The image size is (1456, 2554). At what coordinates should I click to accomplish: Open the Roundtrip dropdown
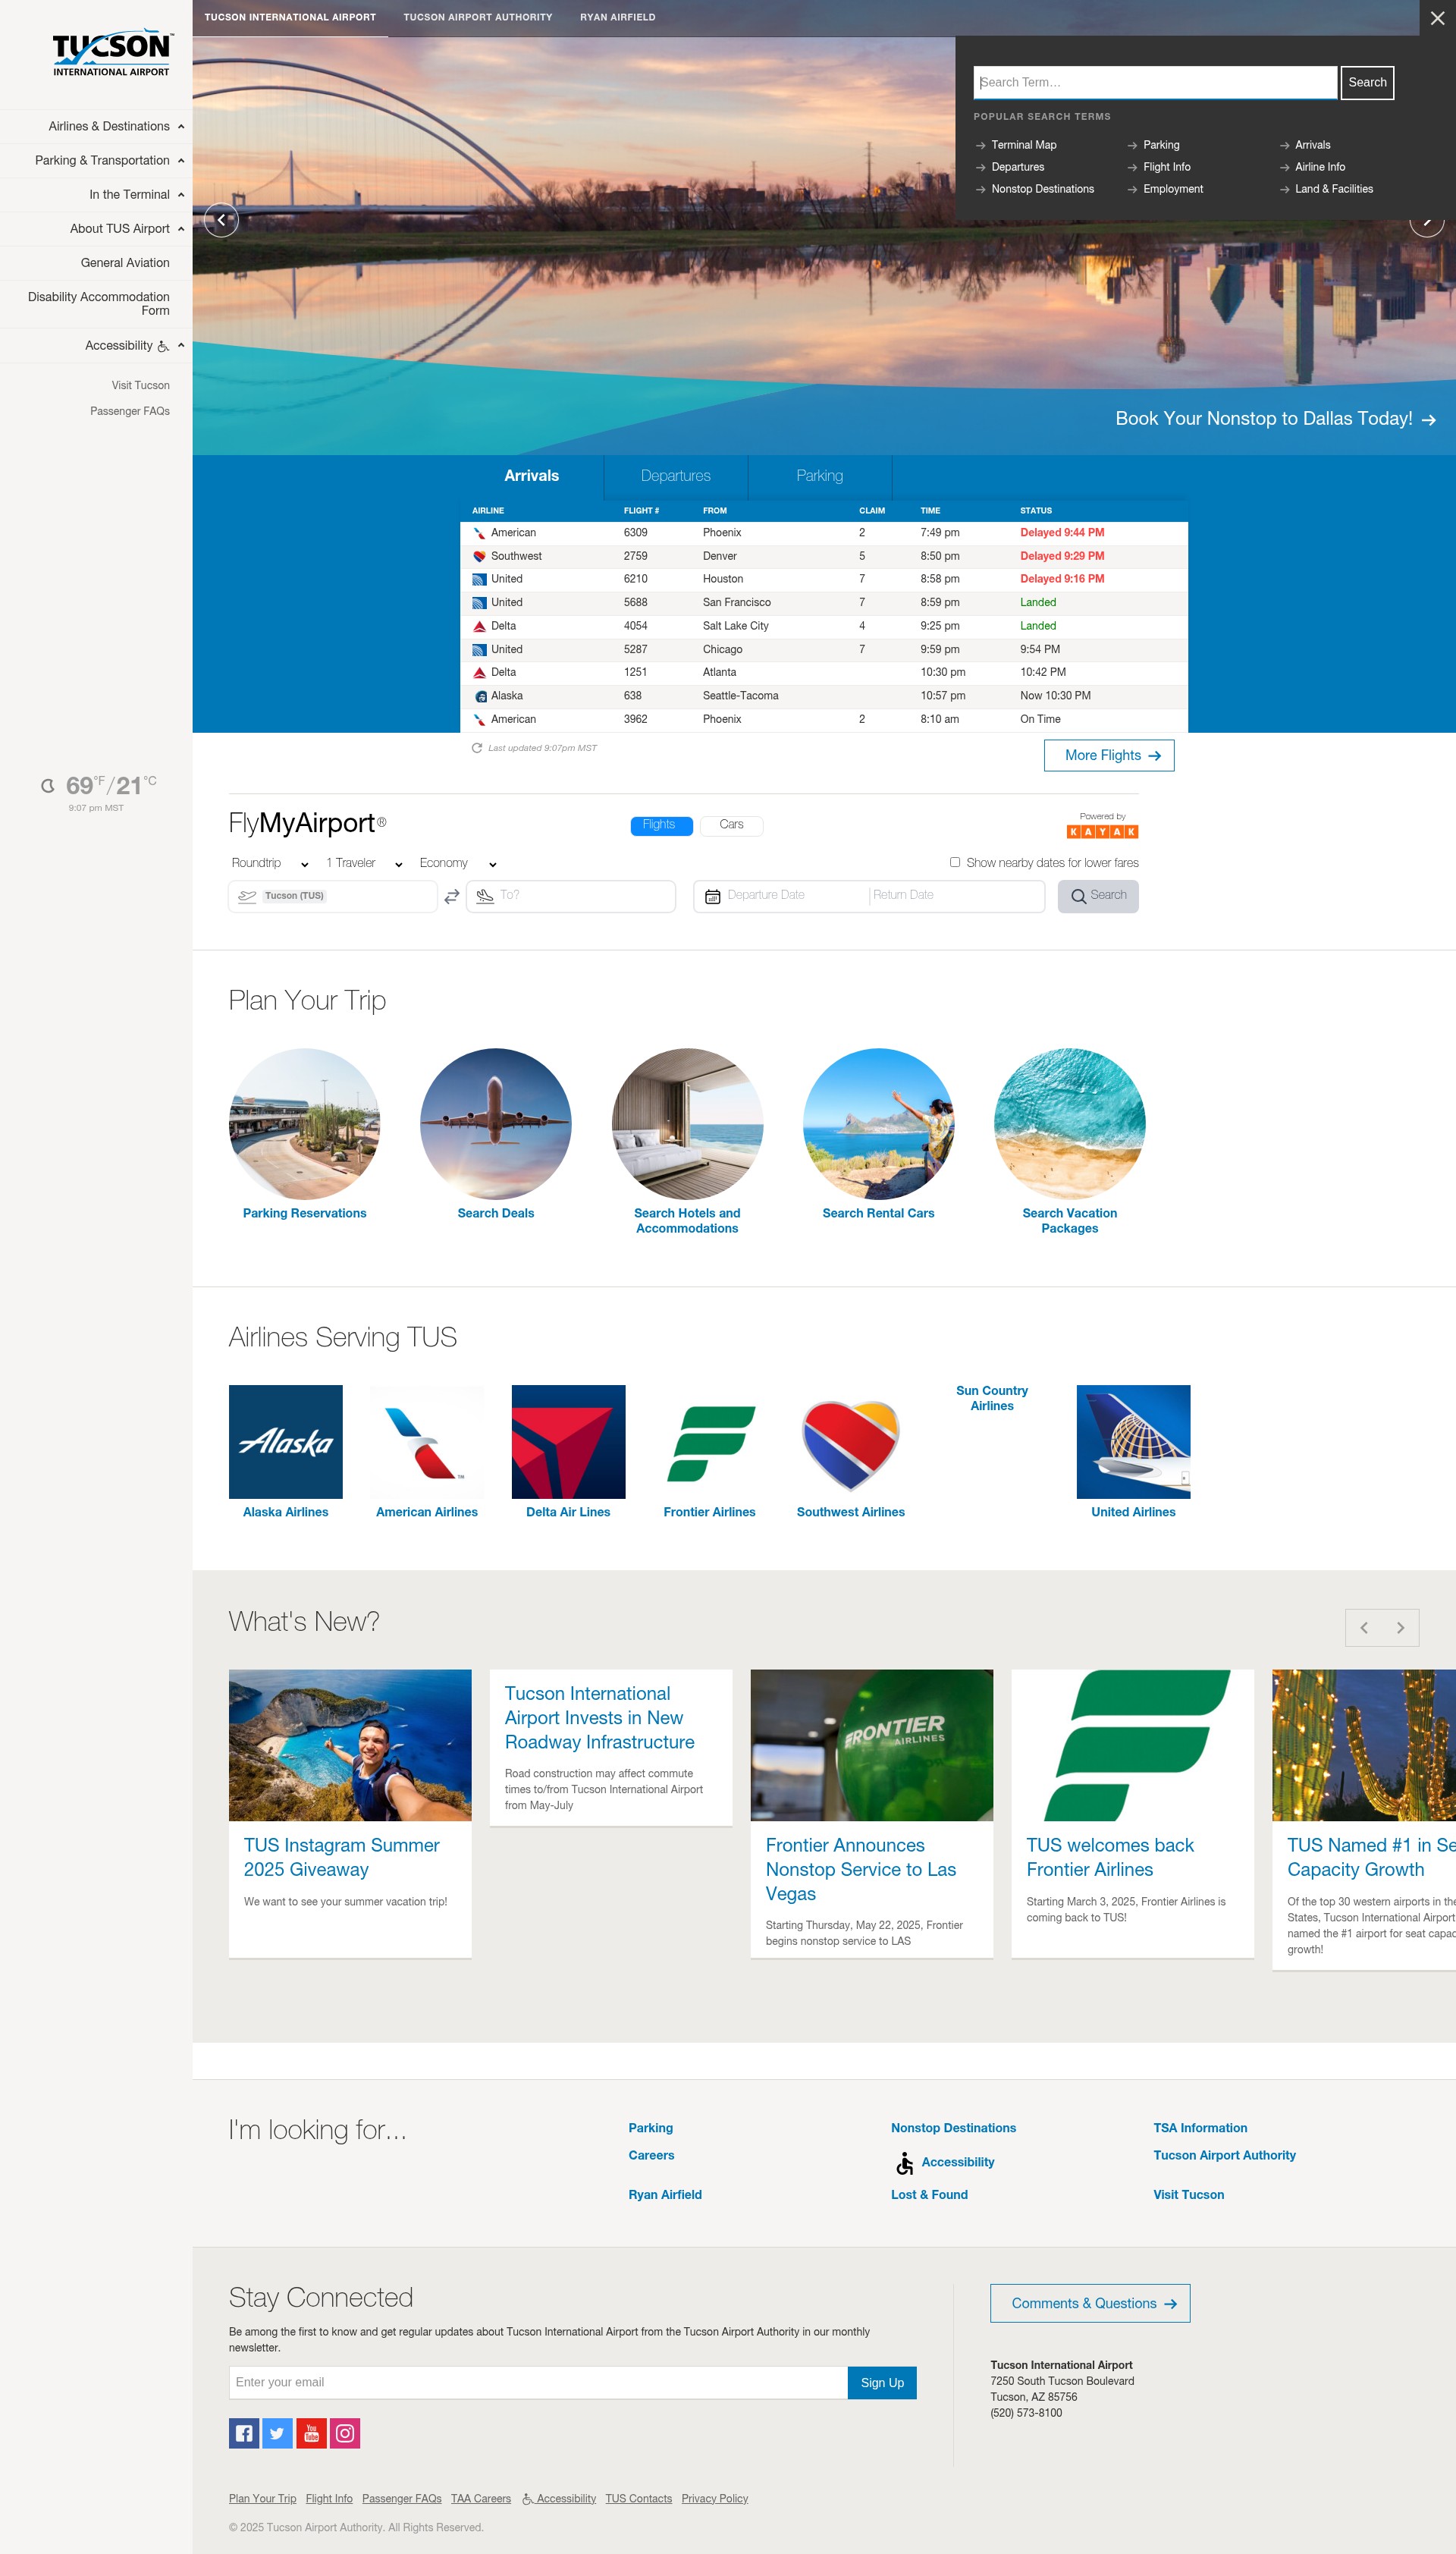point(270,863)
